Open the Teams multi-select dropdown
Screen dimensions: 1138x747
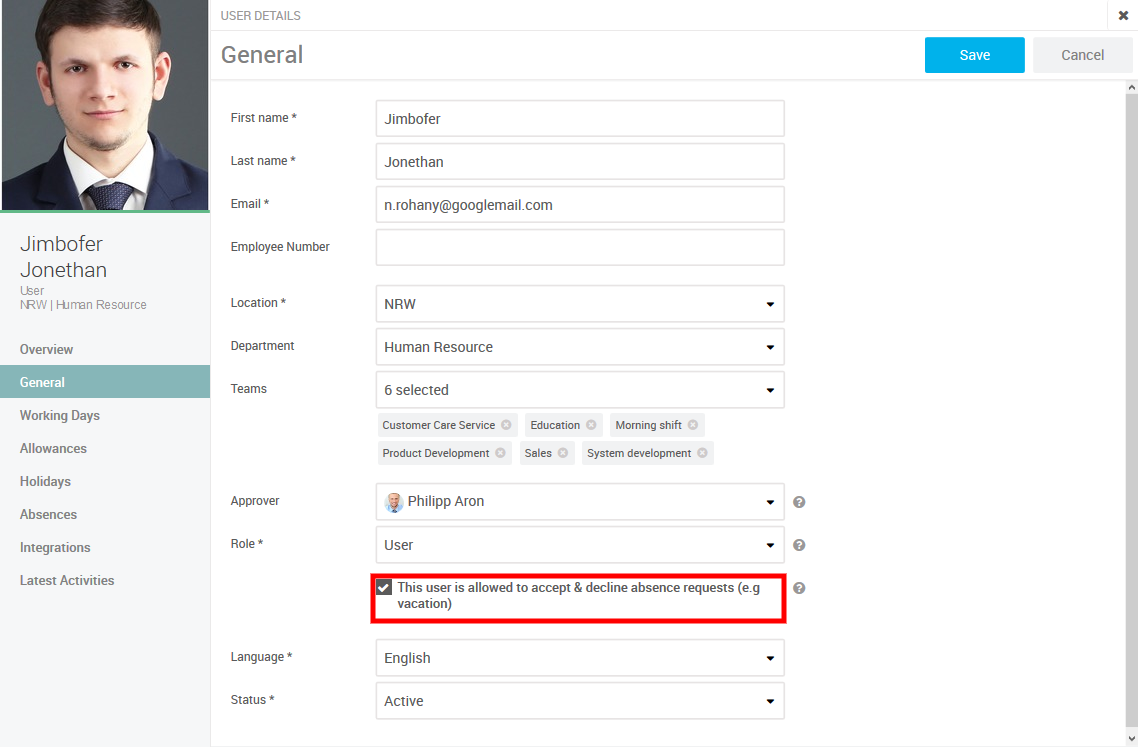(580, 390)
